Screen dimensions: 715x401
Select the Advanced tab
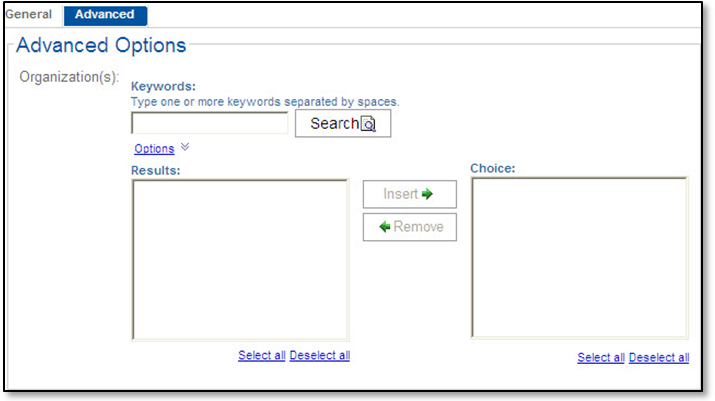point(105,14)
